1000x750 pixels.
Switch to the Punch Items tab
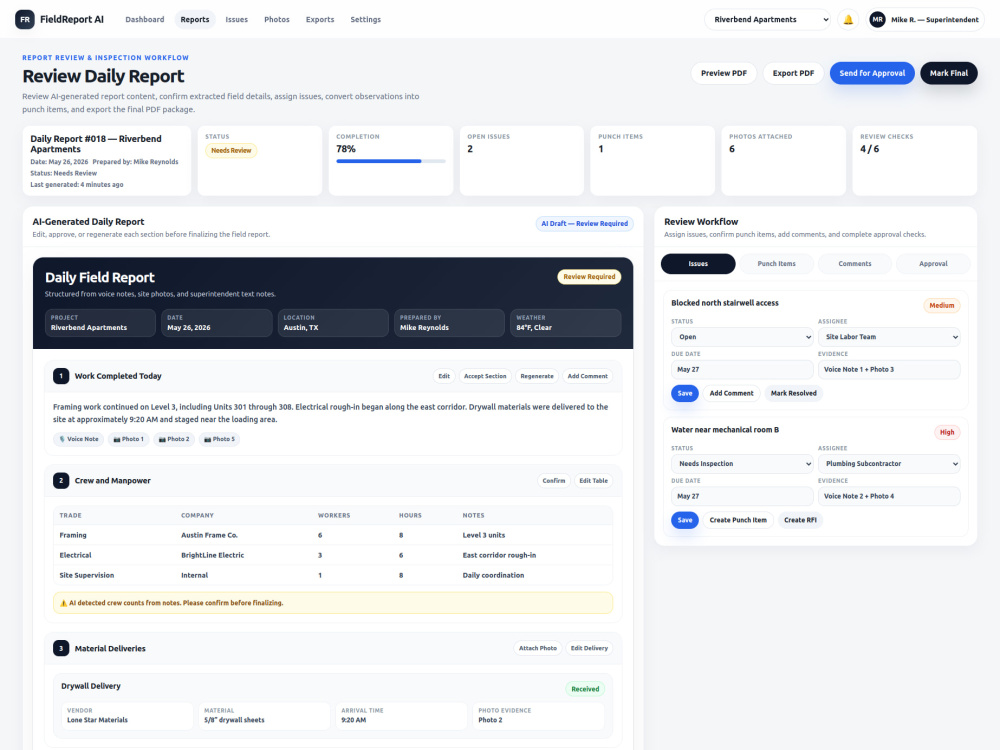[776, 264]
